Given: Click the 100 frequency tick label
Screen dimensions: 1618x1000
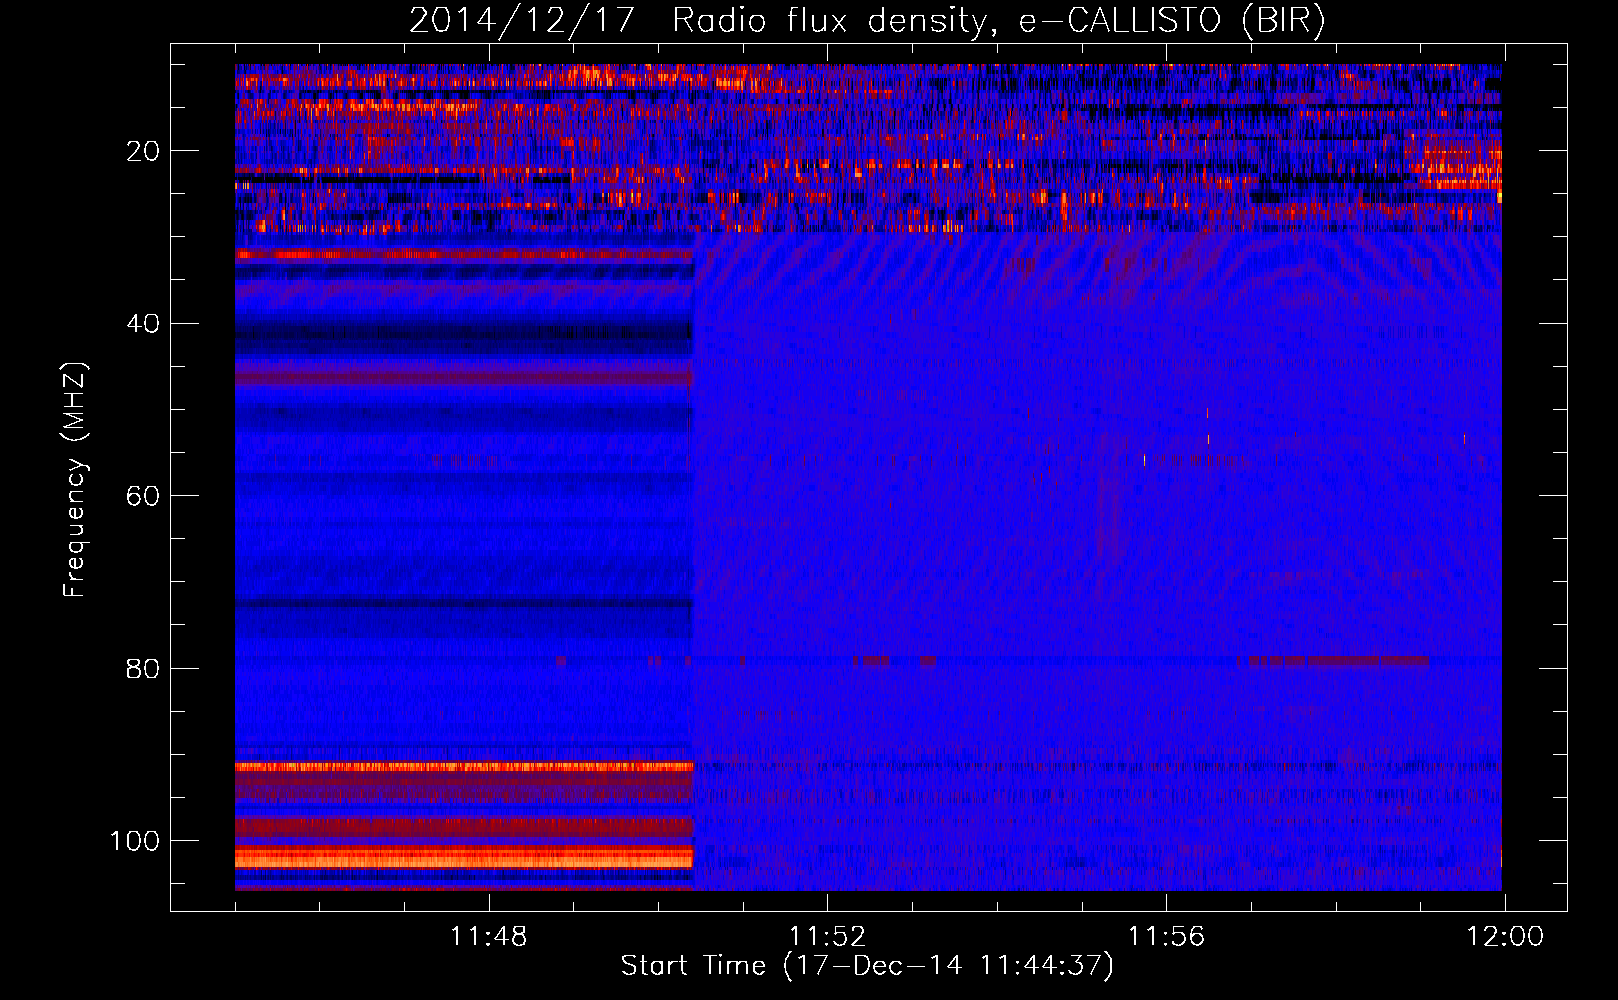Looking at the screenshot, I should pyautogui.click(x=135, y=841).
